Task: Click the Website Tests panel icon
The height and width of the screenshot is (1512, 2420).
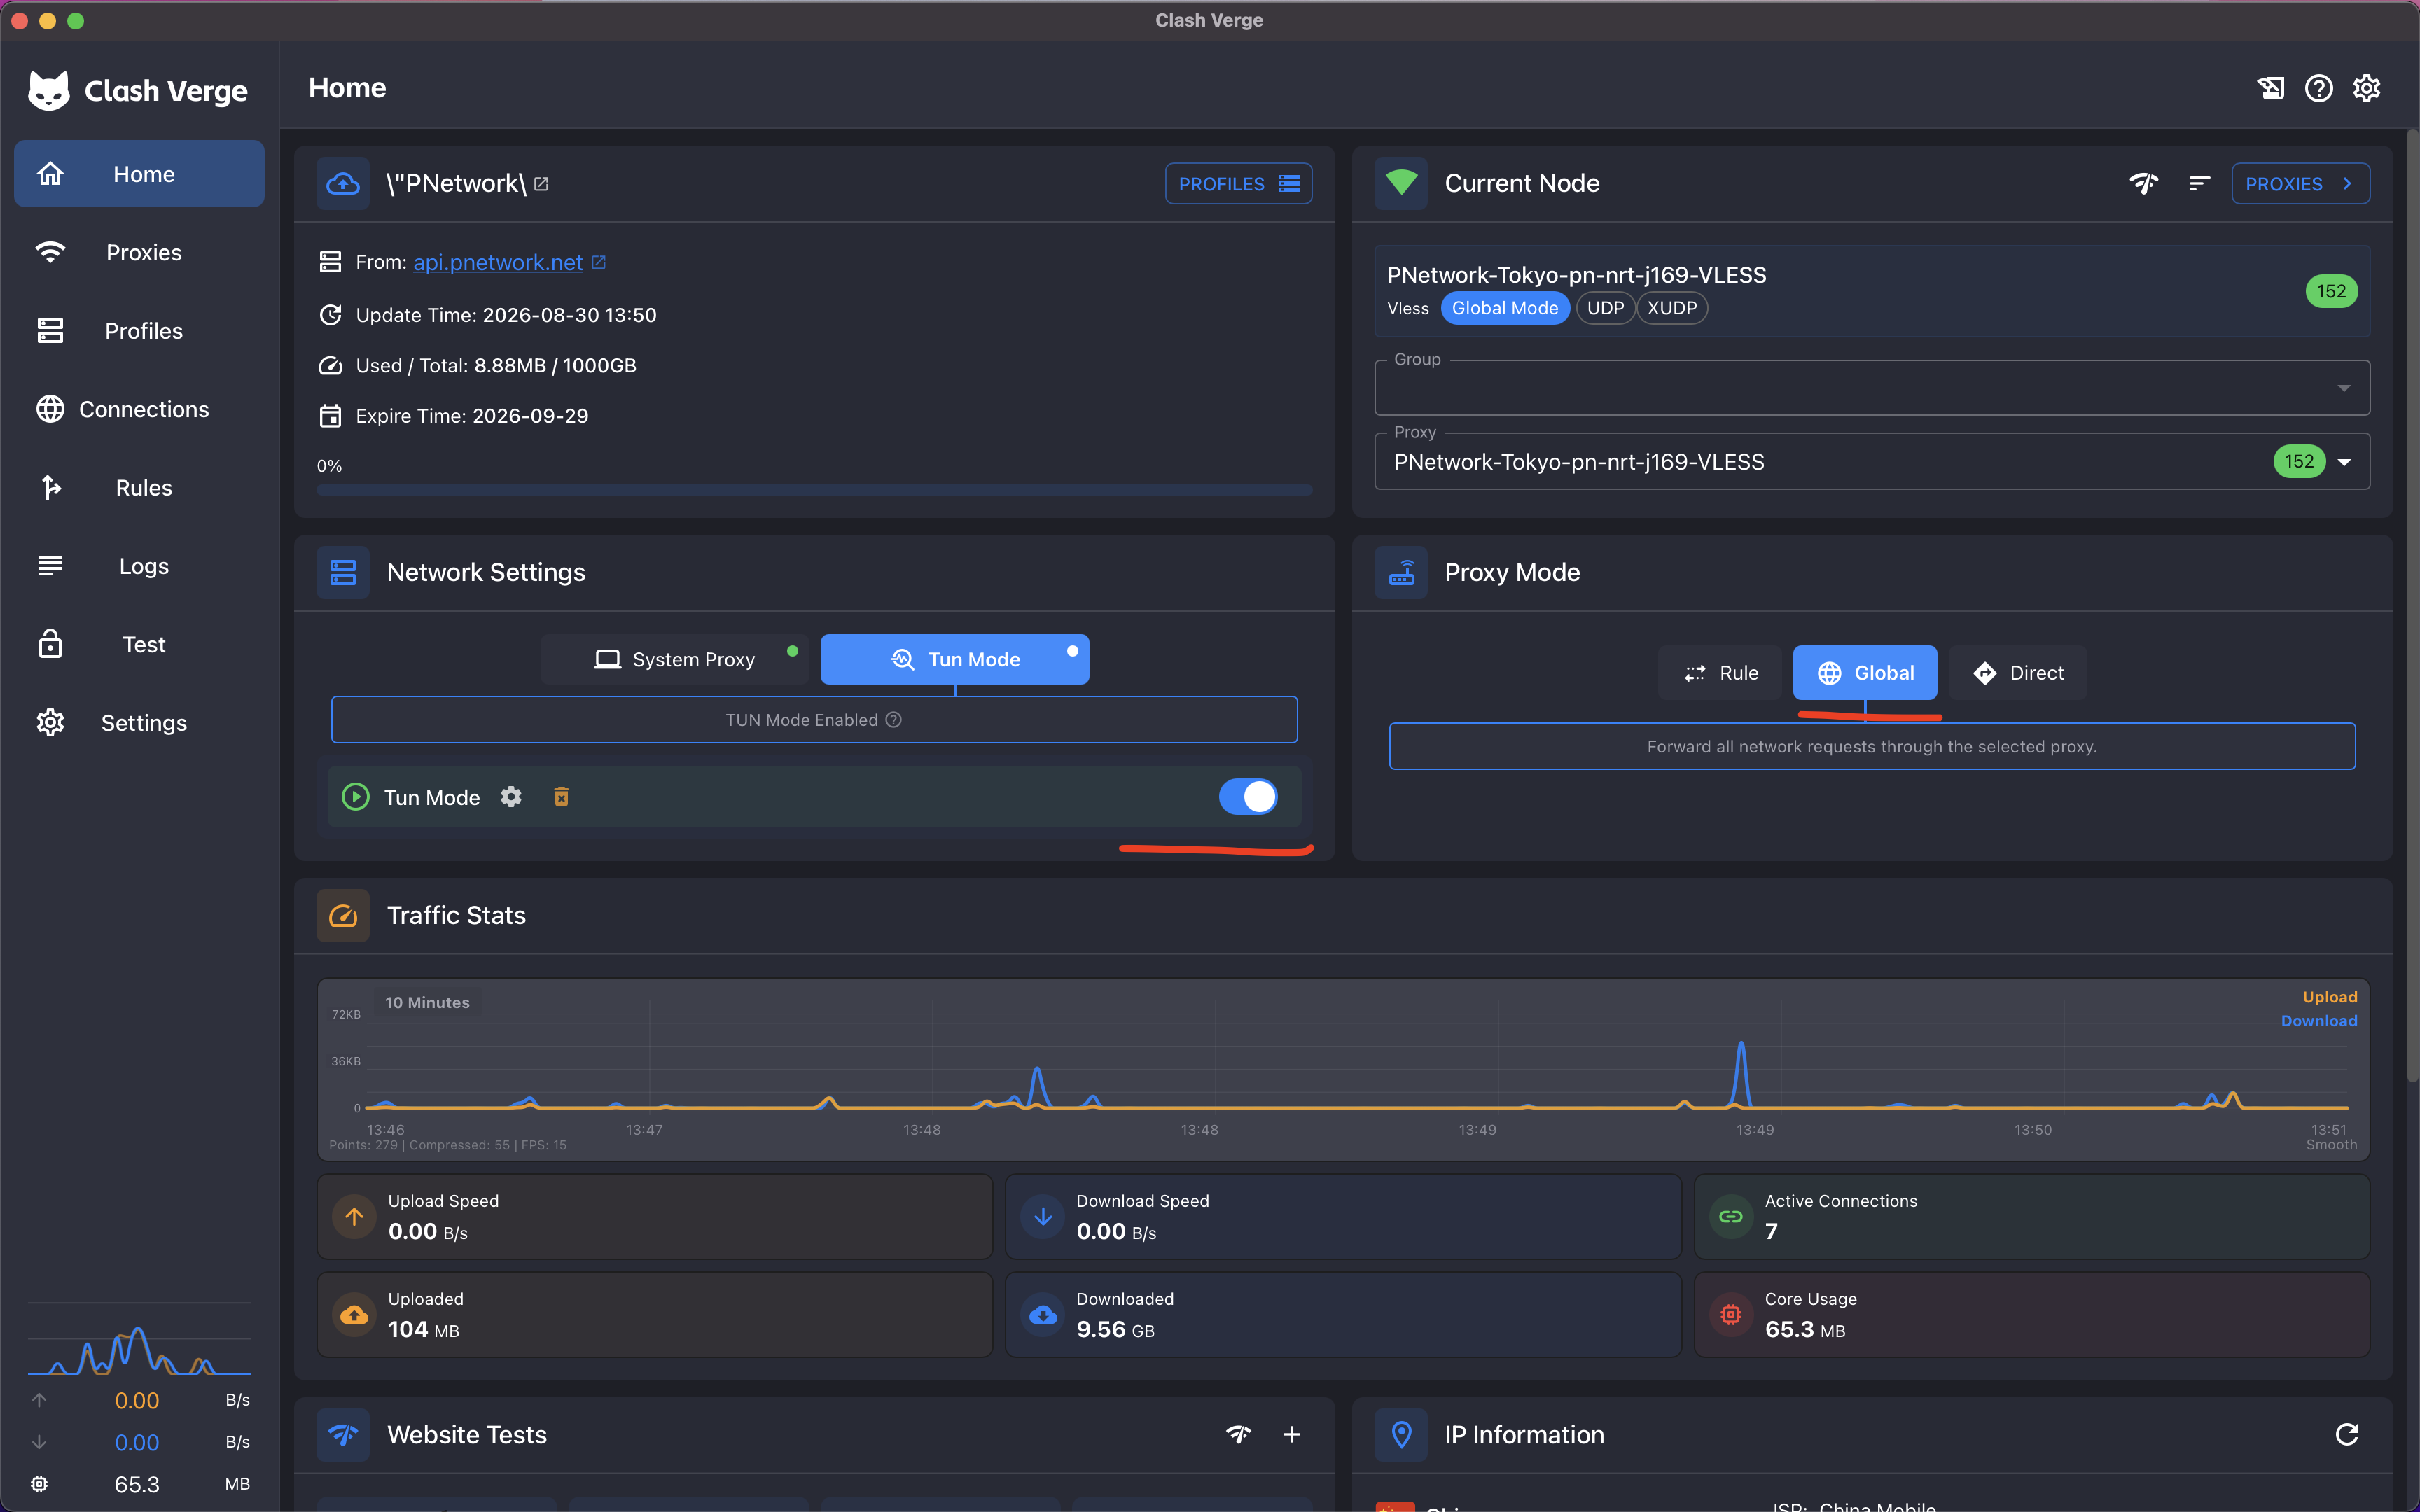Action: pyautogui.click(x=343, y=1435)
